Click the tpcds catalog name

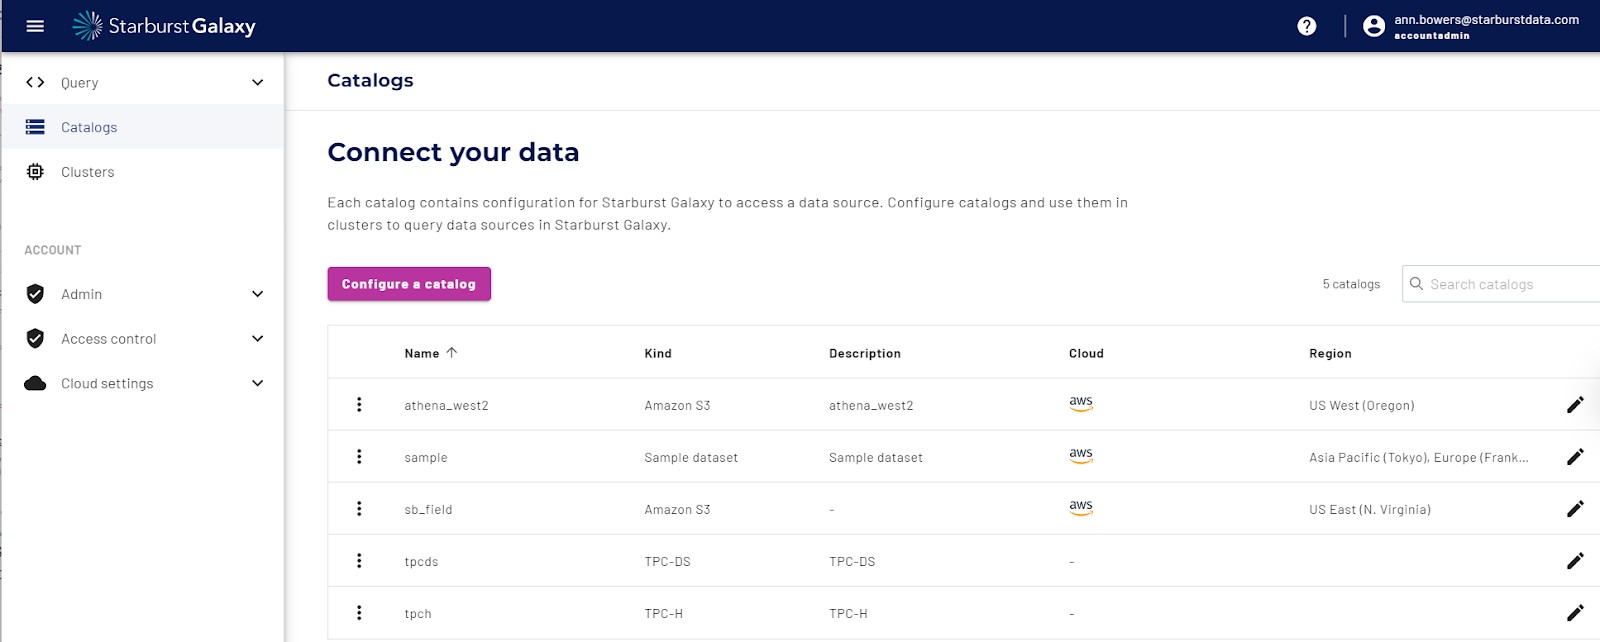421,561
